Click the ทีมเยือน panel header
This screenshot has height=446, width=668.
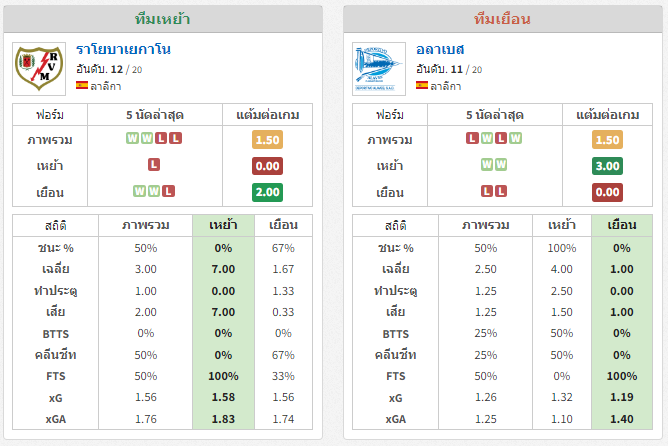coord(502,19)
